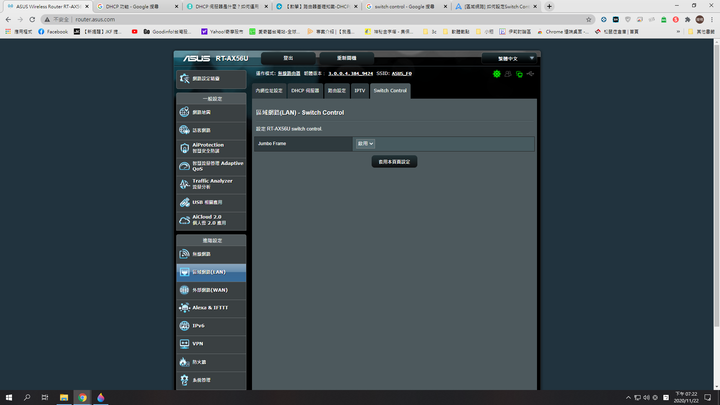Viewport: 720px width, 405px height.
Task: Open the Administration sidebar item
Action: [x=211, y=380]
